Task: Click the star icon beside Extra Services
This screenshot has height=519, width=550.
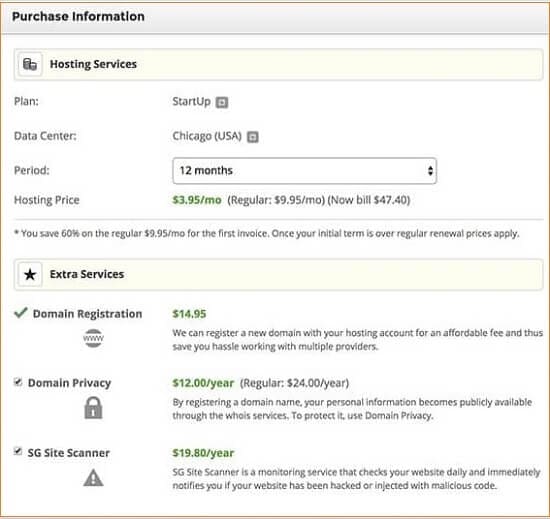Action: click(x=30, y=275)
